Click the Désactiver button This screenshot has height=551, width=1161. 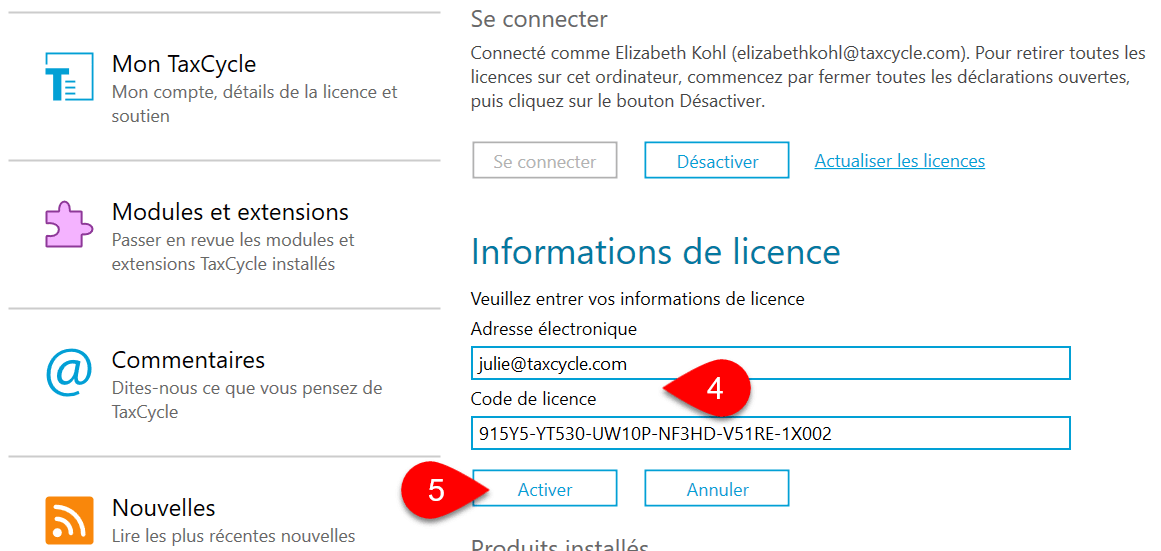(717, 161)
